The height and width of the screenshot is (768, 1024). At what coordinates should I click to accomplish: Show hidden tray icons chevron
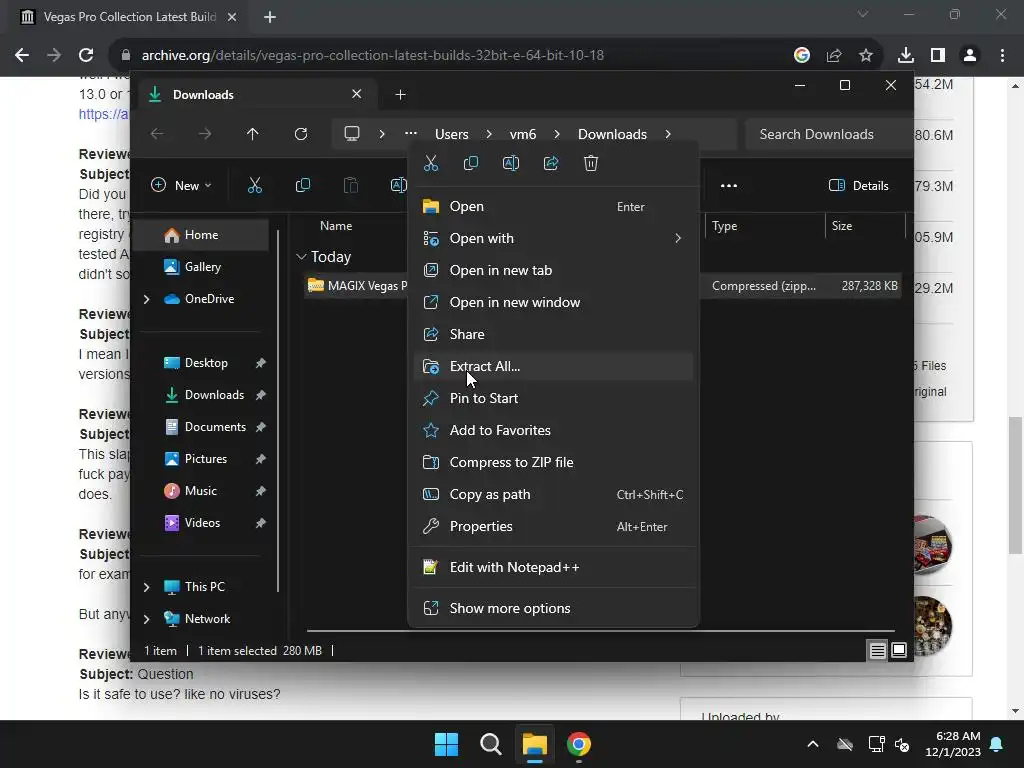click(813, 744)
